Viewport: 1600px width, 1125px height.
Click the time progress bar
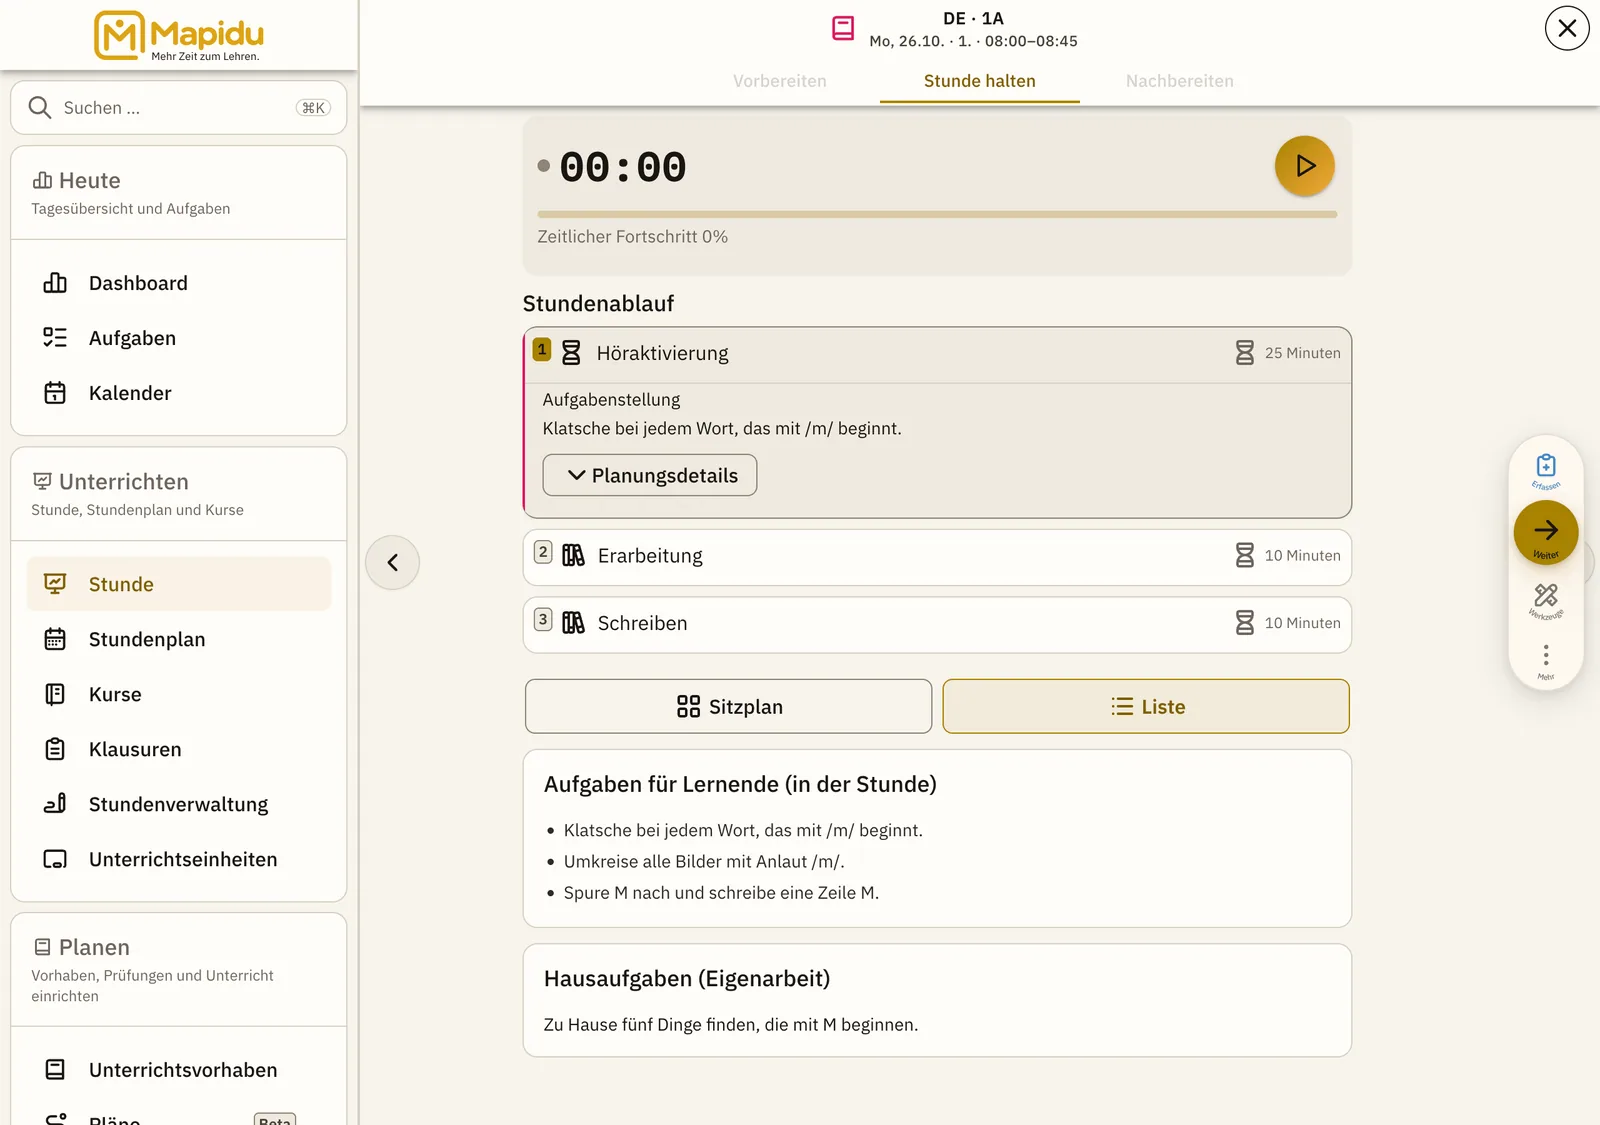click(937, 214)
